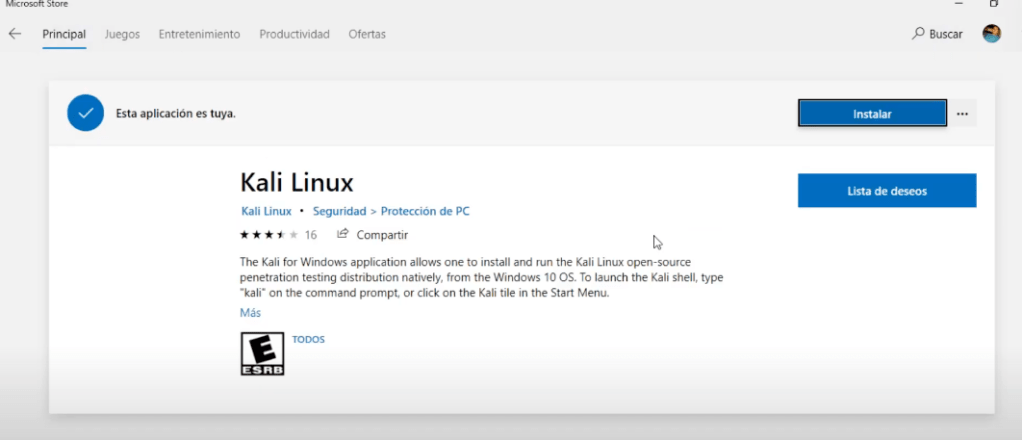The width and height of the screenshot is (1022, 440).
Task: Open the Seguridad category link
Action: click(x=339, y=211)
